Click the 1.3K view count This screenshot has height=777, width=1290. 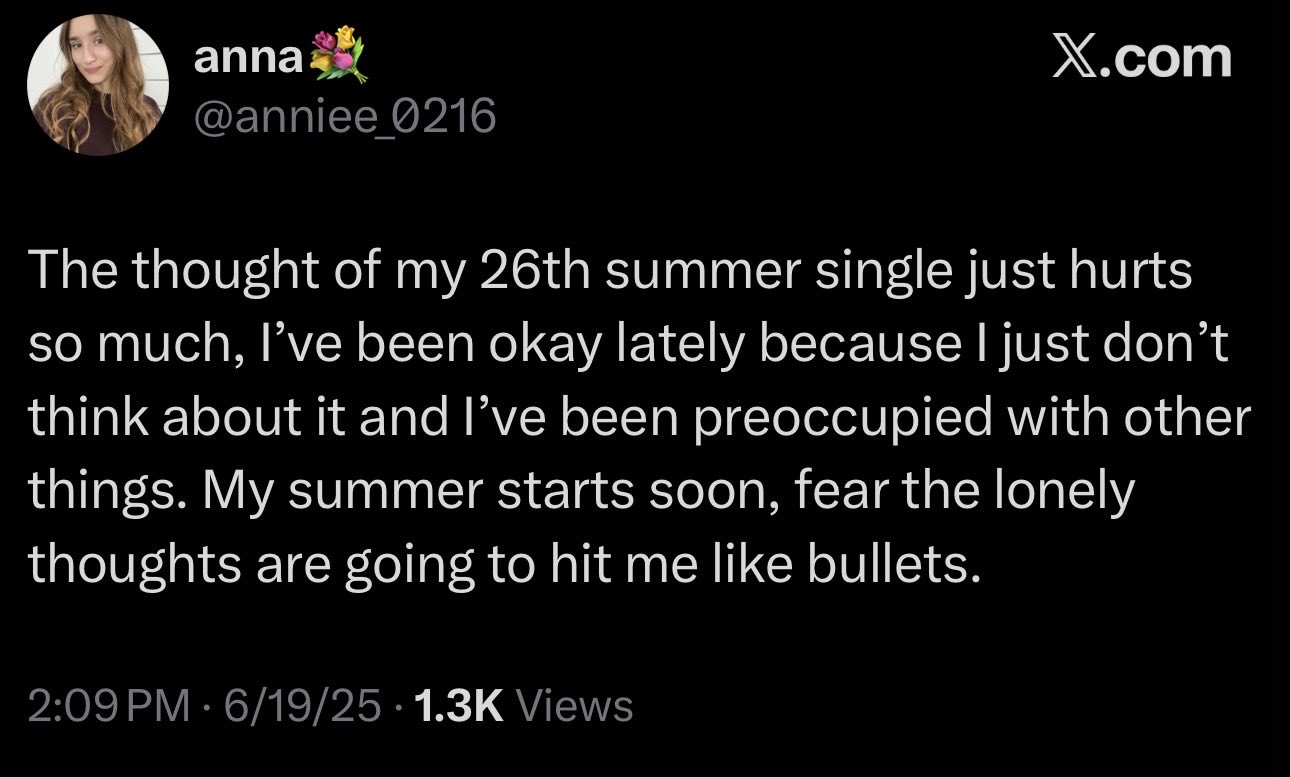(455, 705)
